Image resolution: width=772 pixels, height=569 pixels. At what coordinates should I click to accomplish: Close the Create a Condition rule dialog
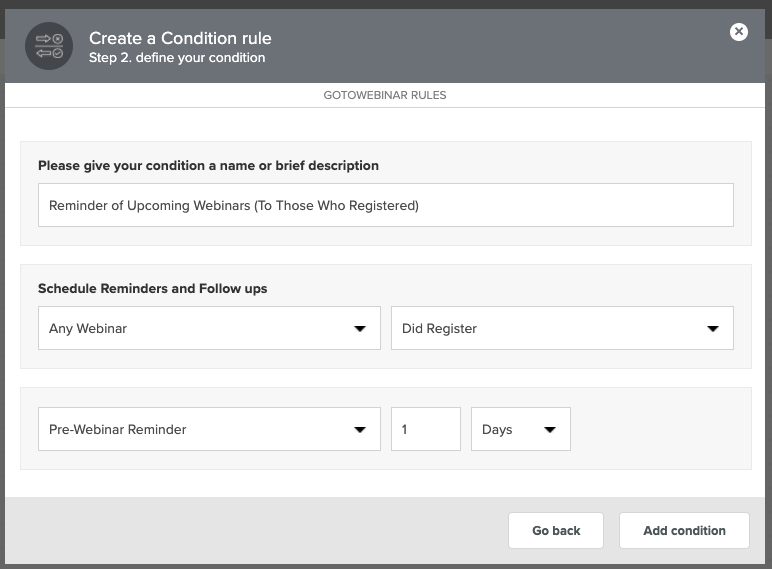pyautogui.click(x=739, y=32)
